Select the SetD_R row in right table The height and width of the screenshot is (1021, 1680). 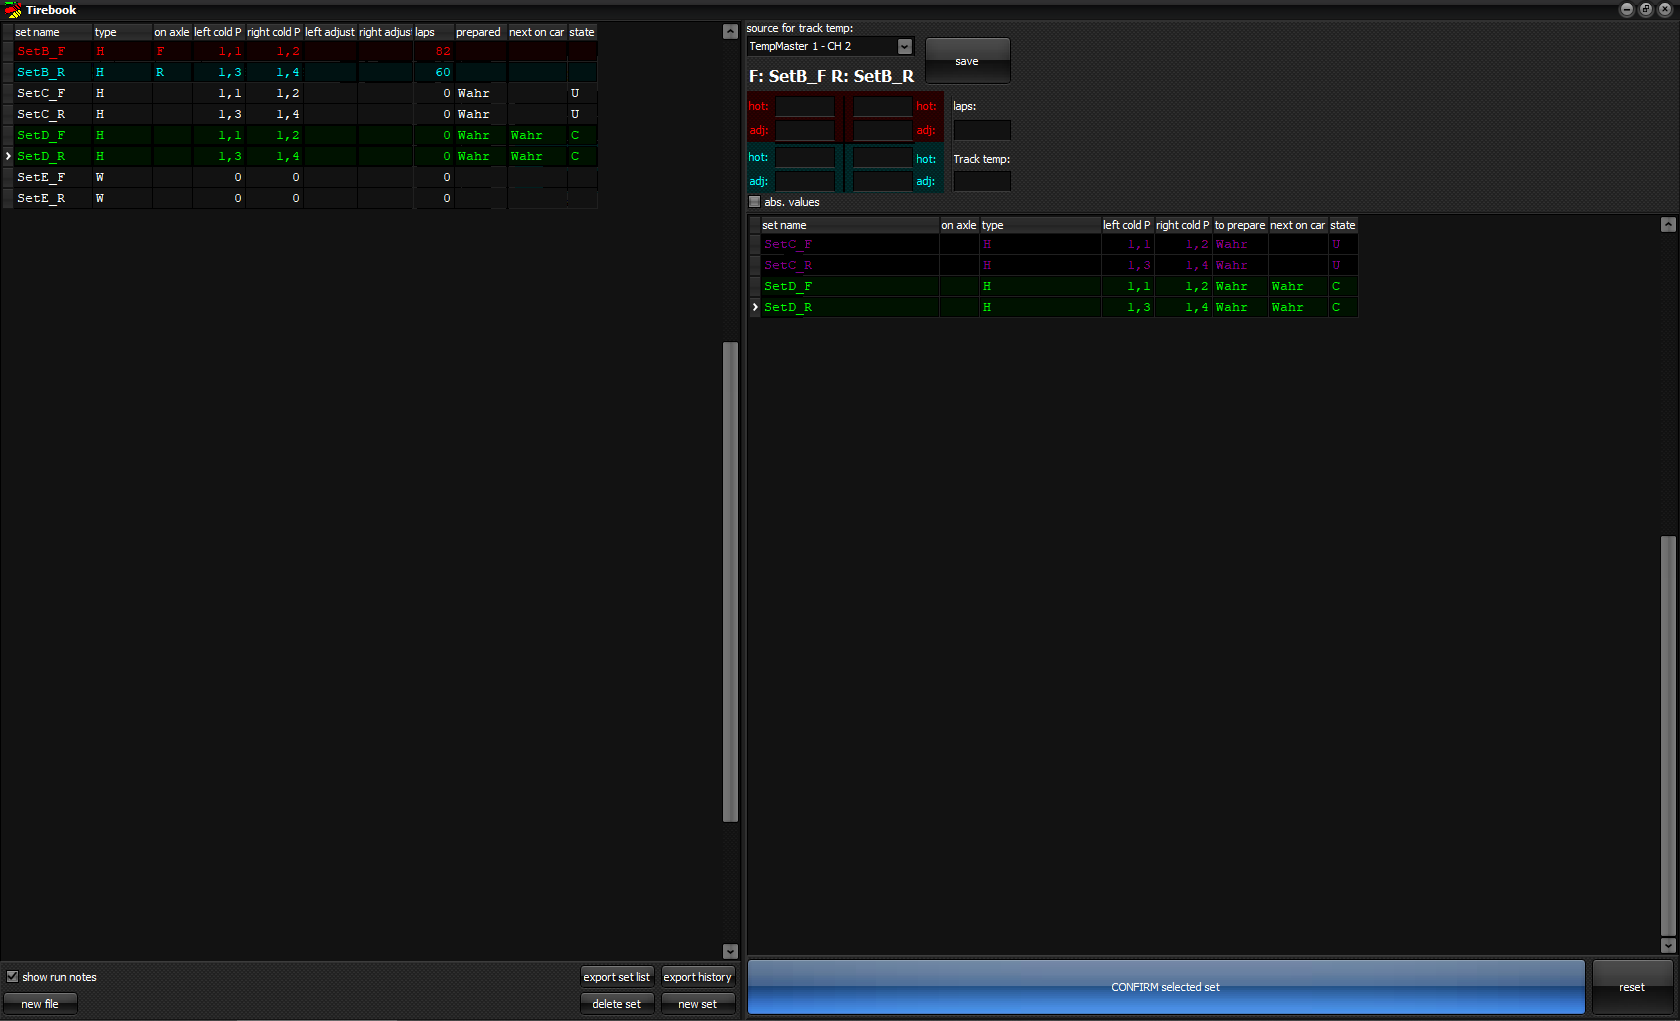[788, 308]
